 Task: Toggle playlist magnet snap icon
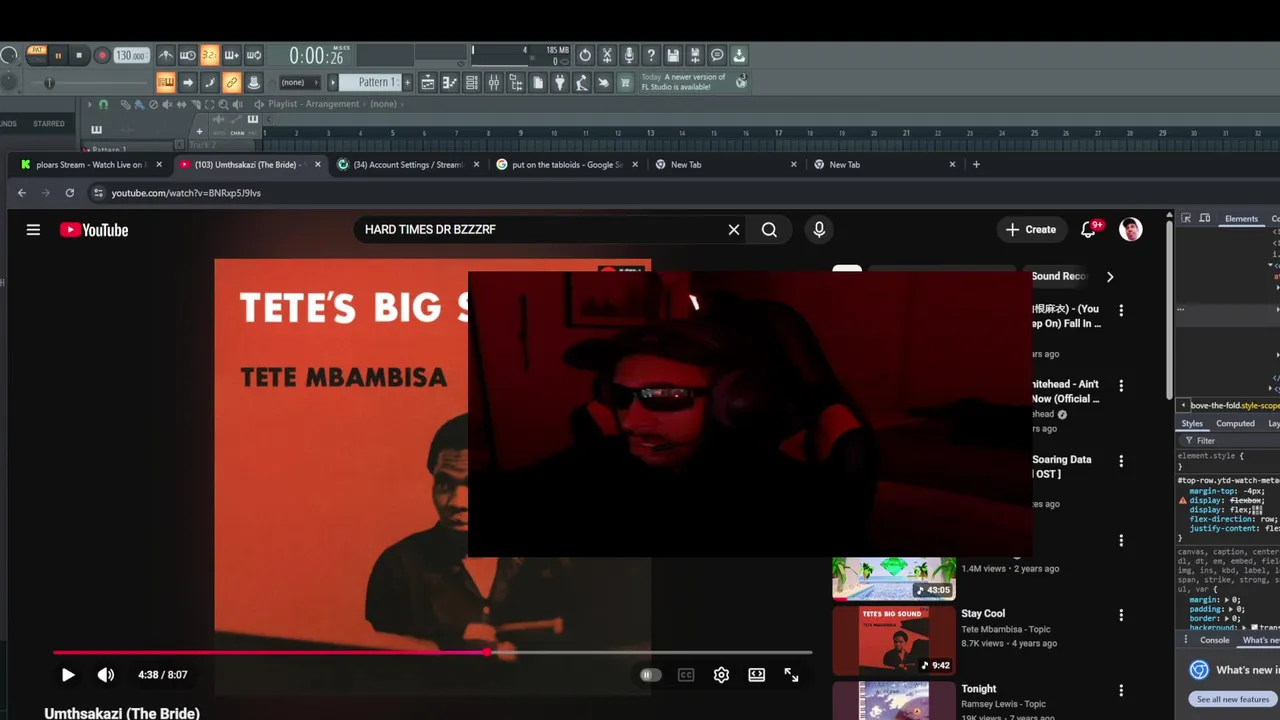[103, 104]
